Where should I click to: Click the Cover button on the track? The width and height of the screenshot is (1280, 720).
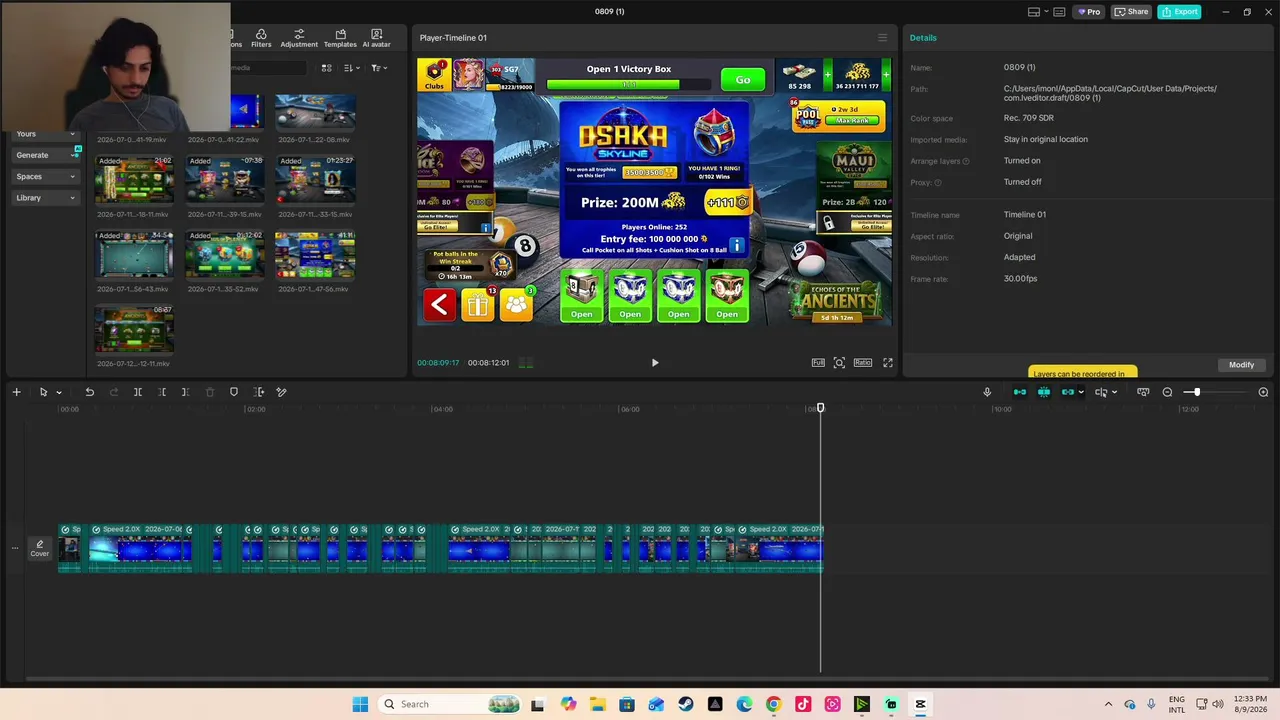point(39,549)
